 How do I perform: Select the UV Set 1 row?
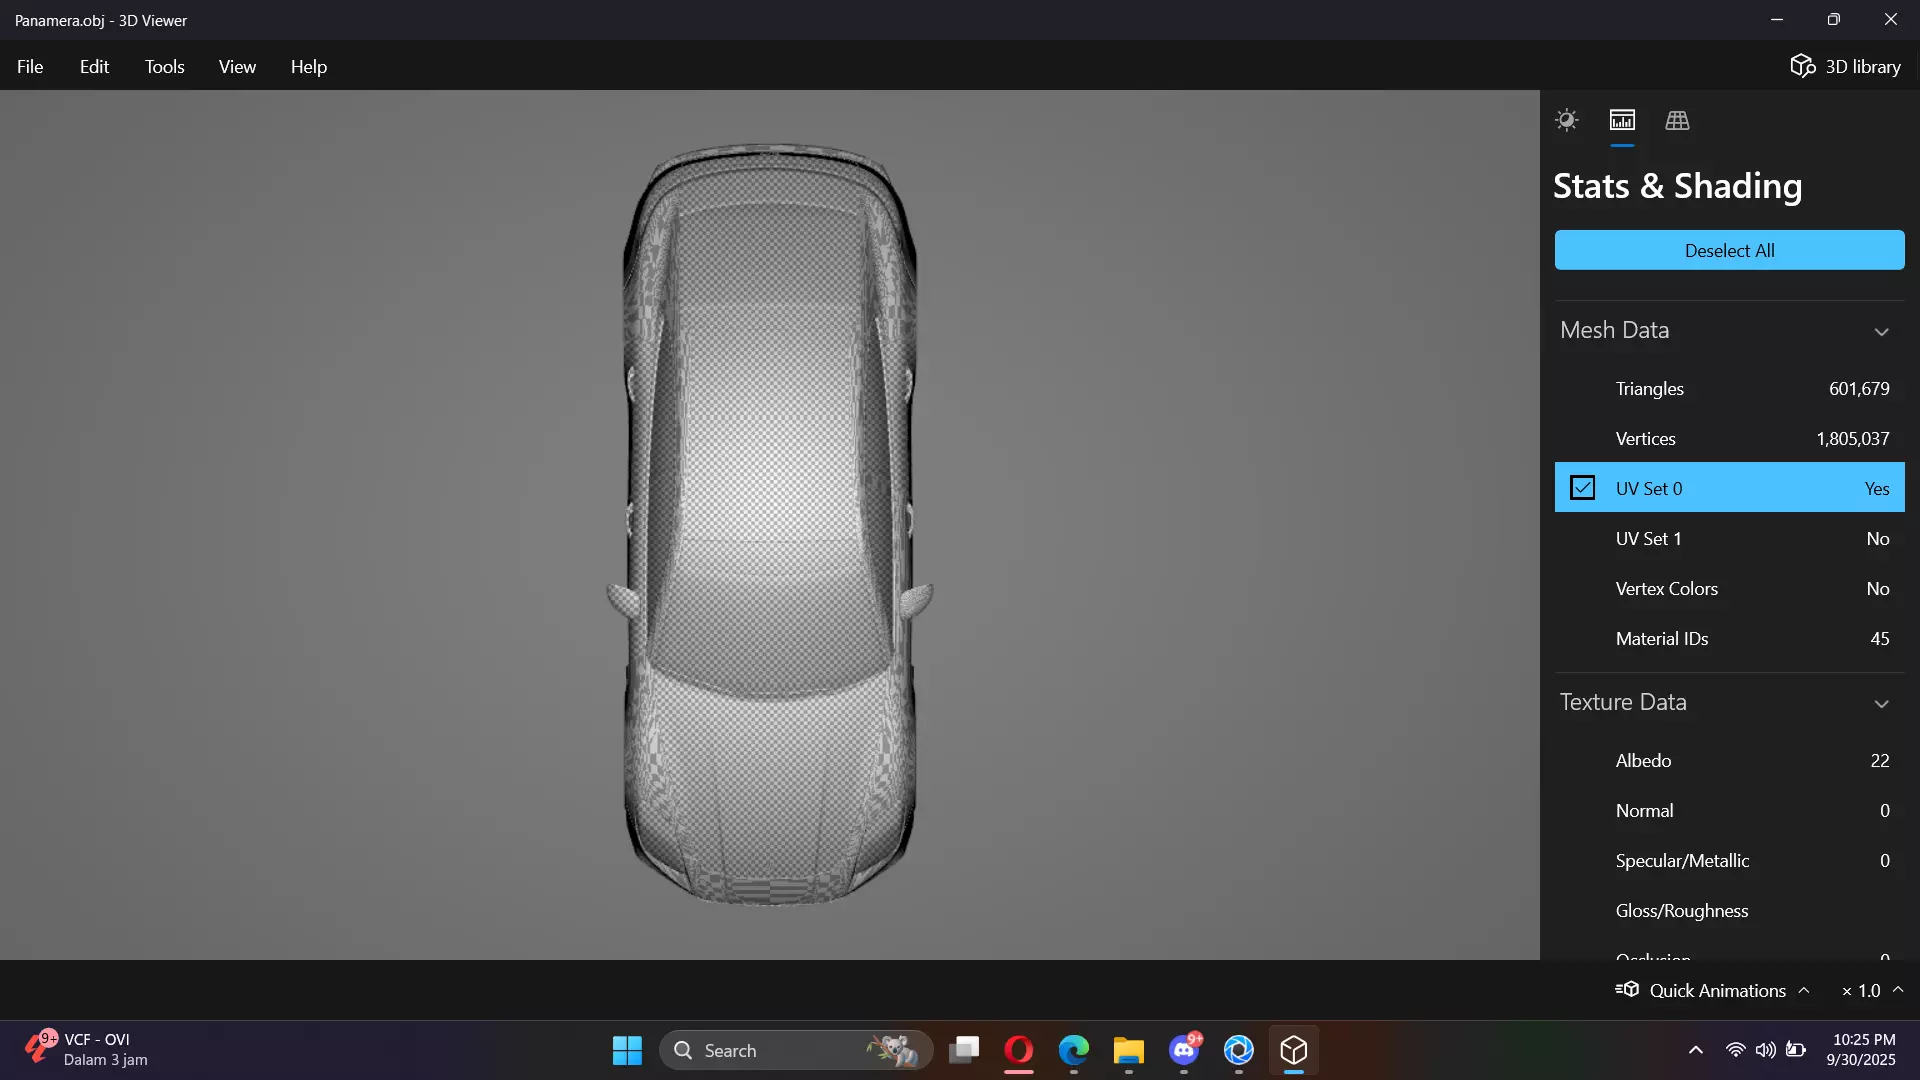tap(1729, 538)
